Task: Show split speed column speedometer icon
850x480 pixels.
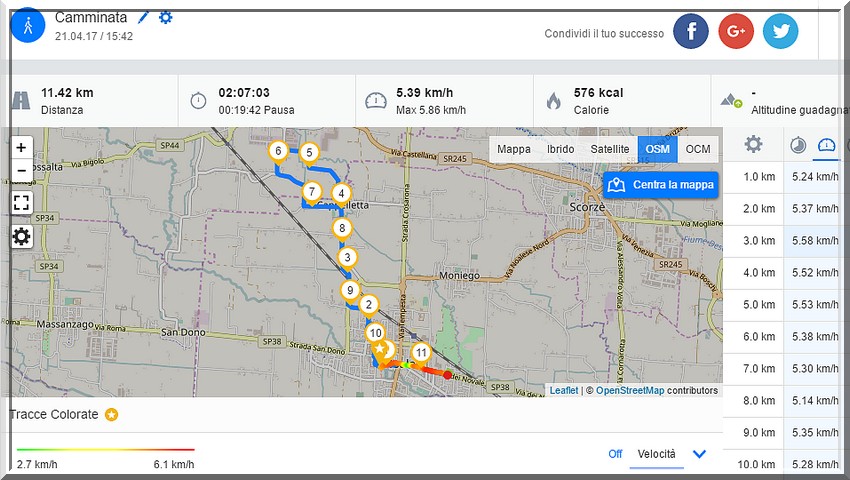Action: pyautogui.click(x=826, y=145)
